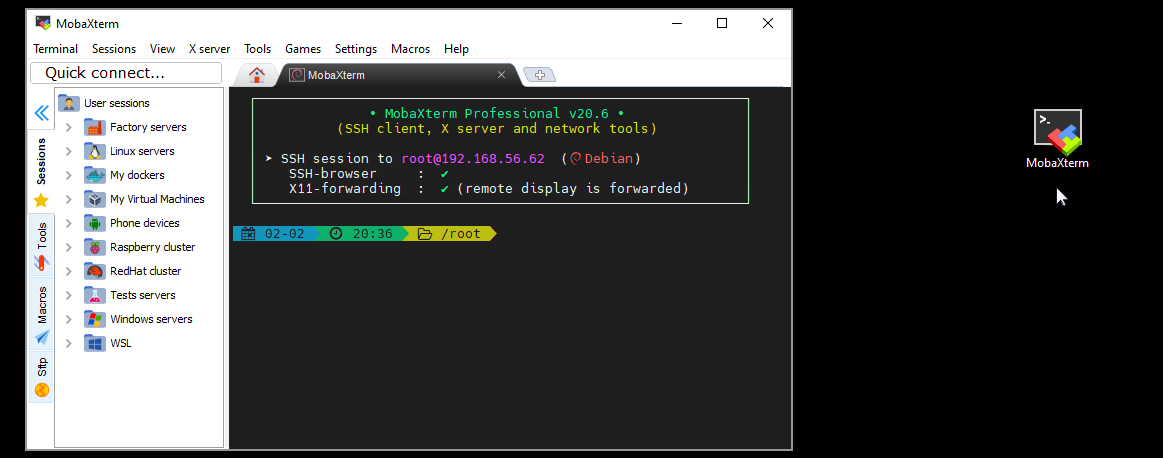Click the Windows servers flag icon
This screenshot has width=1163, height=458.
(x=95, y=319)
